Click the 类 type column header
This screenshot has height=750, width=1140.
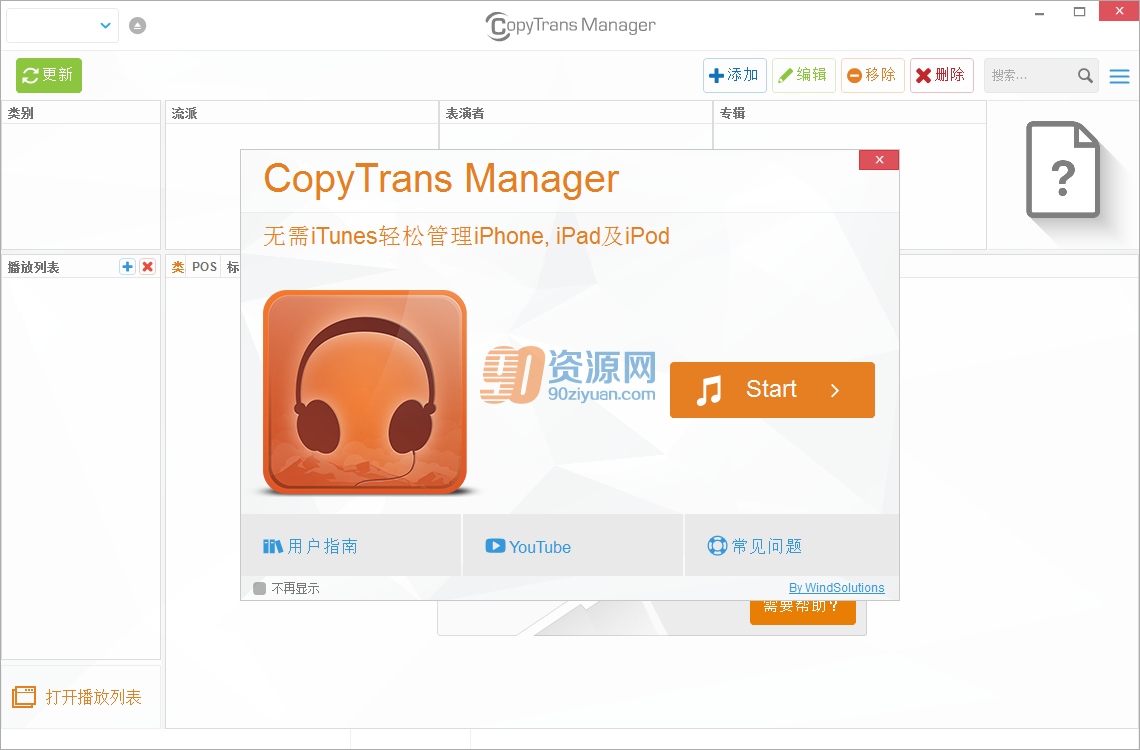tap(177, 267)
